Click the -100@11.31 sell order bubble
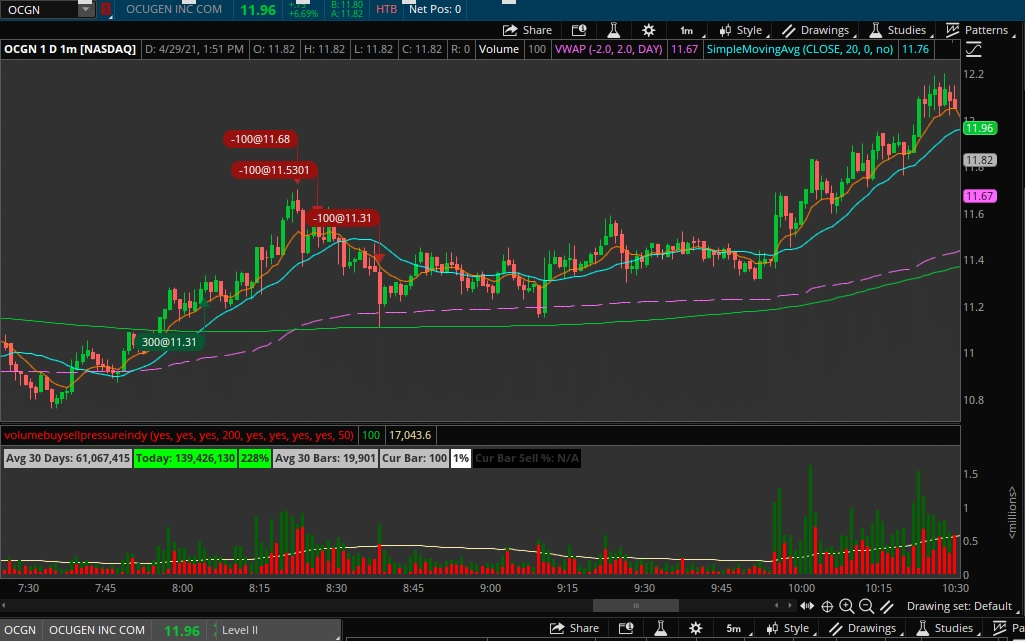Image resolution: width=1025 pixels, height=641 pixels. (x=341, y=218)
